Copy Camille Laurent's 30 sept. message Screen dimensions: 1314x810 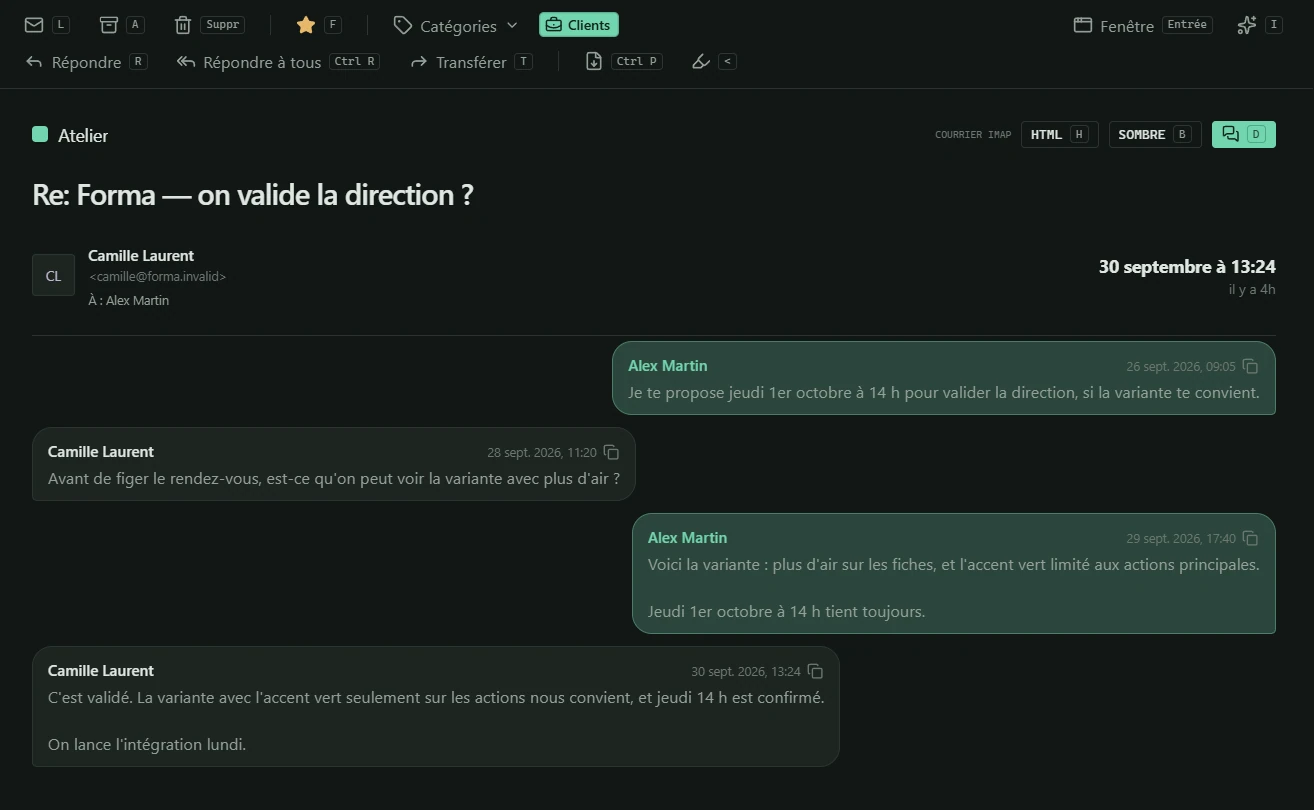coord(815,671)
